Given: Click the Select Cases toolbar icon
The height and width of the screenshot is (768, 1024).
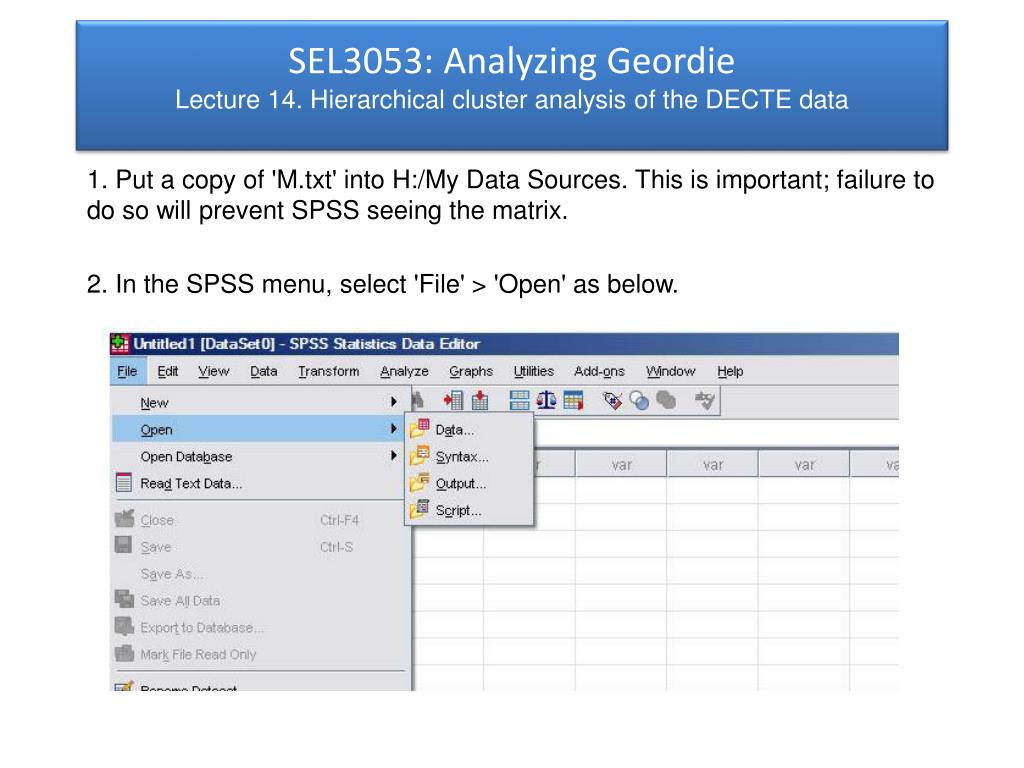Looking at the screenshot, I should [x=573, y=400].
